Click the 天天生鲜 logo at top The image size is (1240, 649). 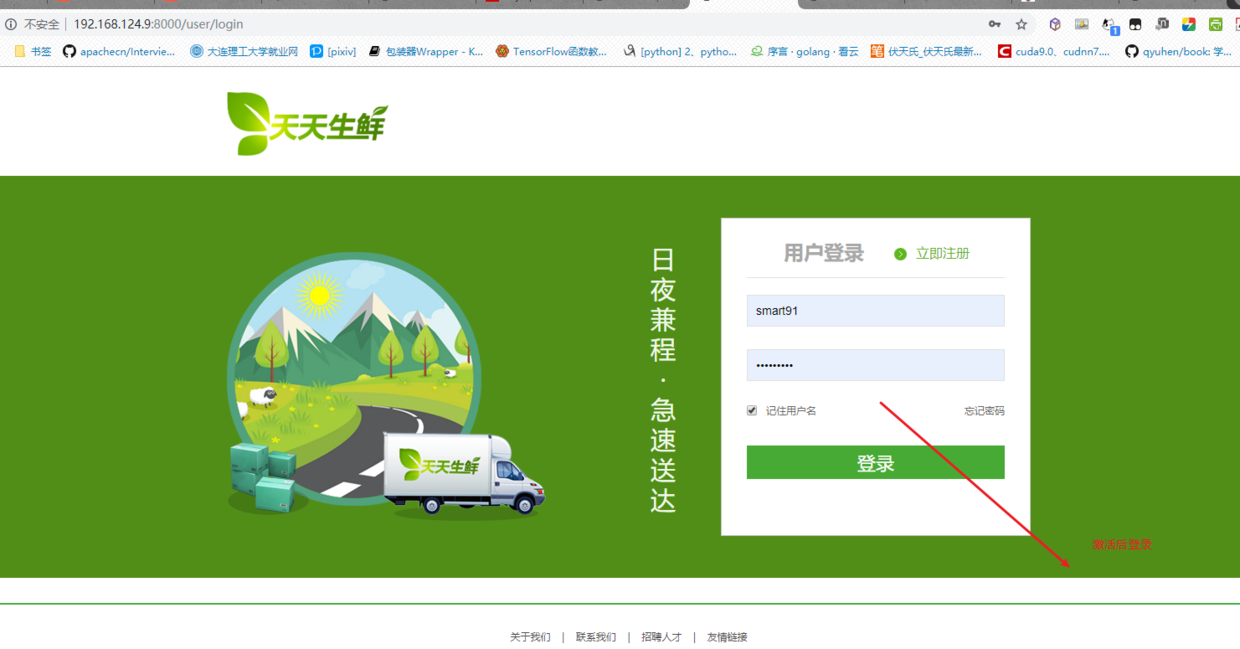(x=306, y=124)
